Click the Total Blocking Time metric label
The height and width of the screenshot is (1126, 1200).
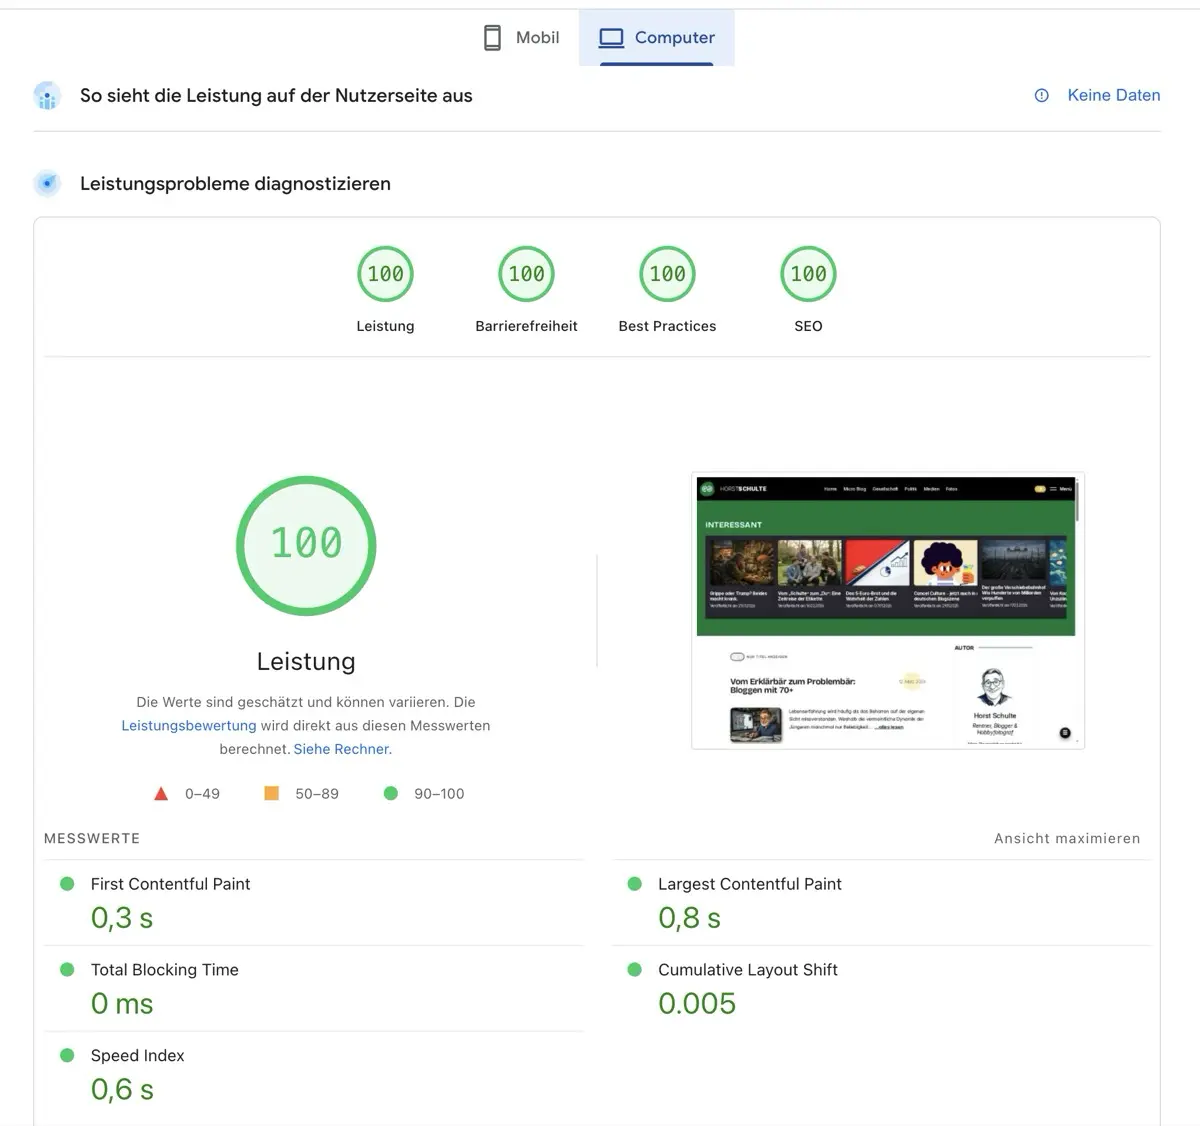pyautogui.click(x=165, y=970)
